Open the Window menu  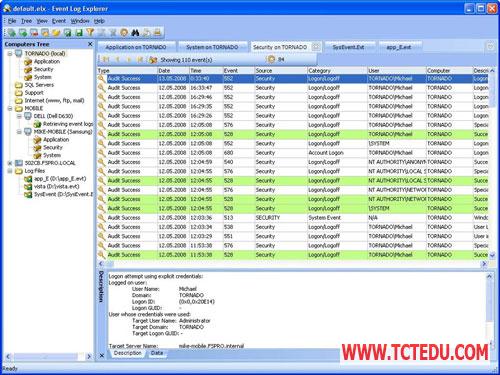pyautogui.click(x=80, y=21)
